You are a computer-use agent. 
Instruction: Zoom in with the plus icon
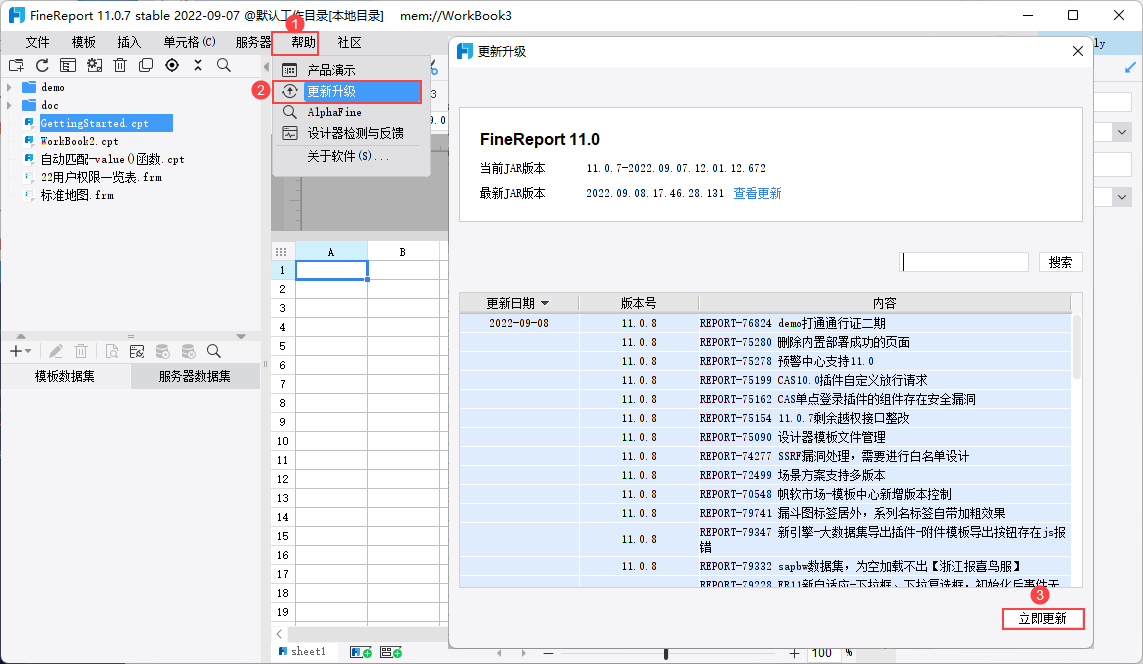(795, 653)
